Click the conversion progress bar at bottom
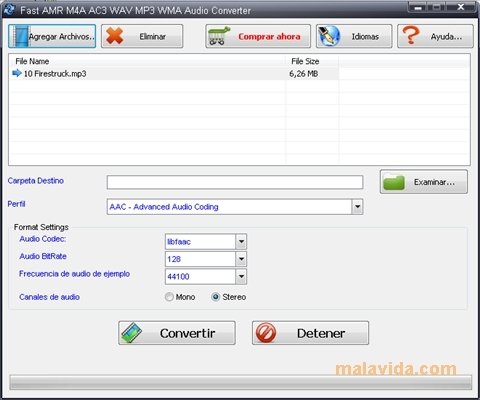The height and width of the screenshot is (400, 480). 241,382
